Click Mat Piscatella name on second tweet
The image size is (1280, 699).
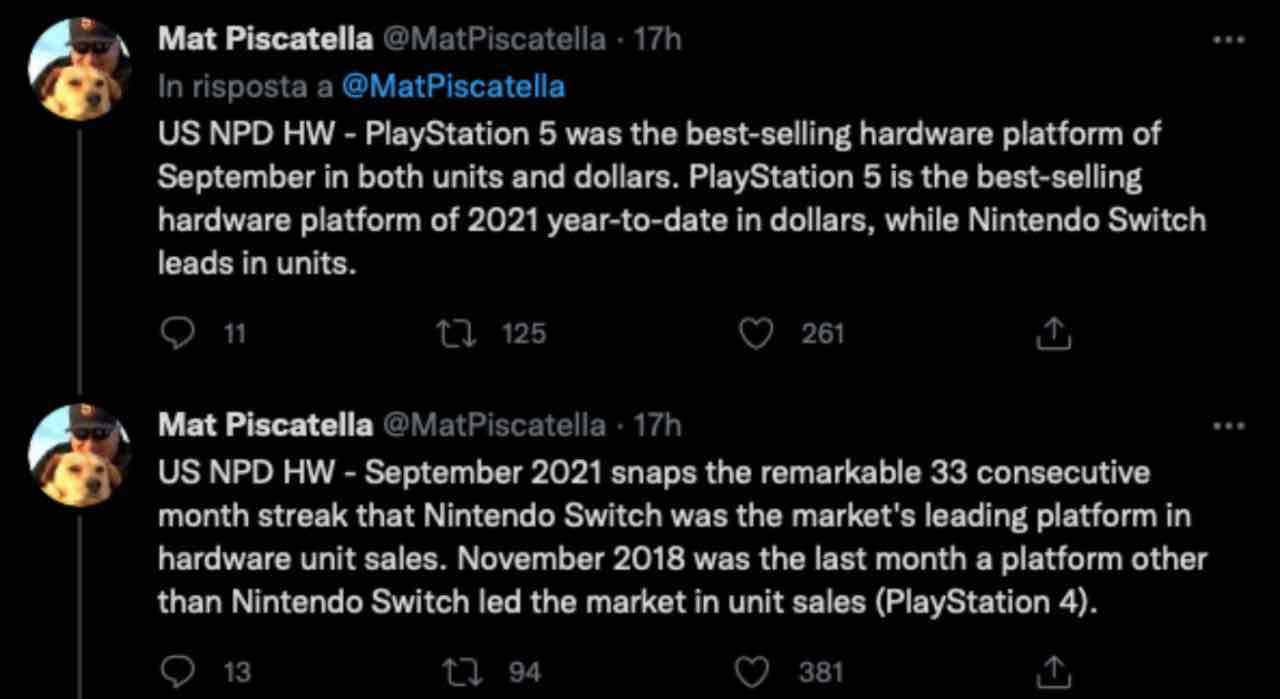(x=265, y=425)
